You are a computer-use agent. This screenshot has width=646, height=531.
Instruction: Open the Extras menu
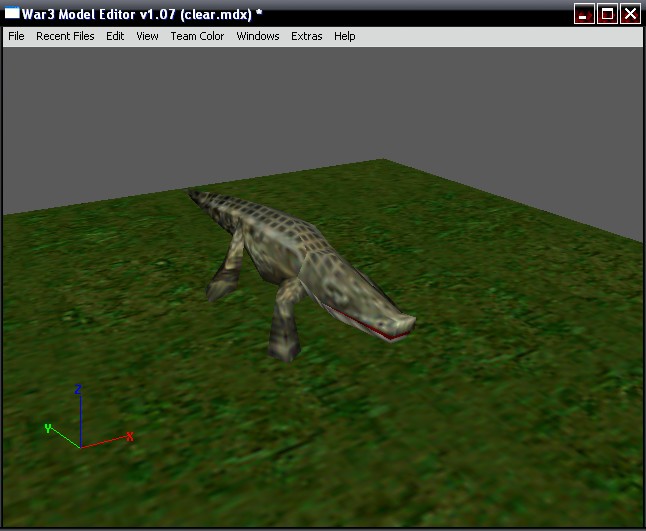(x=307, y=36)
